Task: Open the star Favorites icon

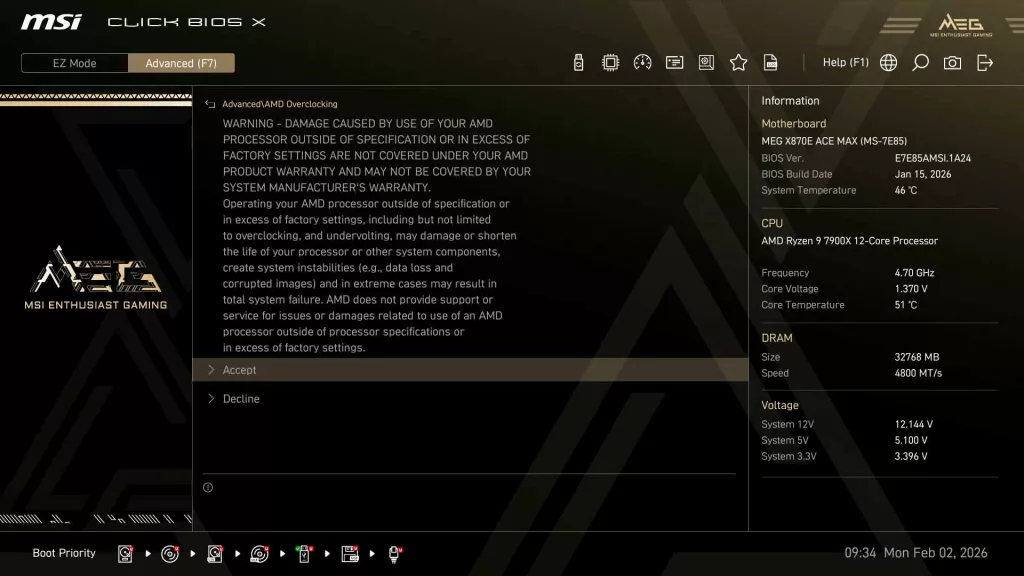Action: click(738, 62)
